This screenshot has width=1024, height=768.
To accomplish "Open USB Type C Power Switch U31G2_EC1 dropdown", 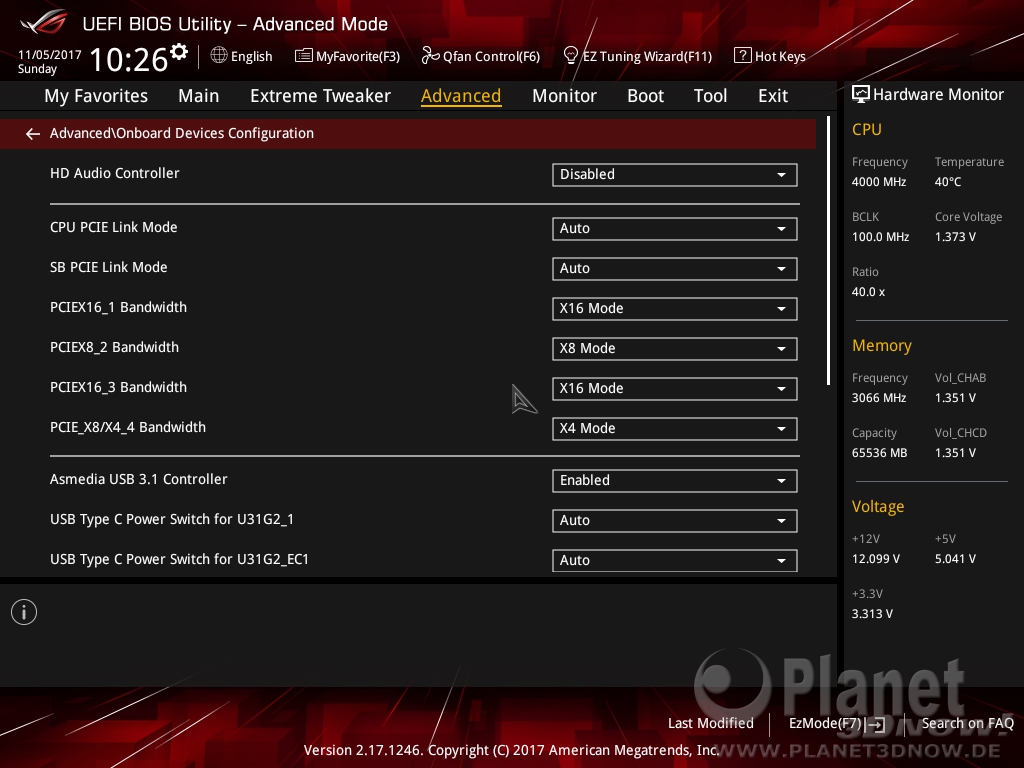I will coord(674,560).
